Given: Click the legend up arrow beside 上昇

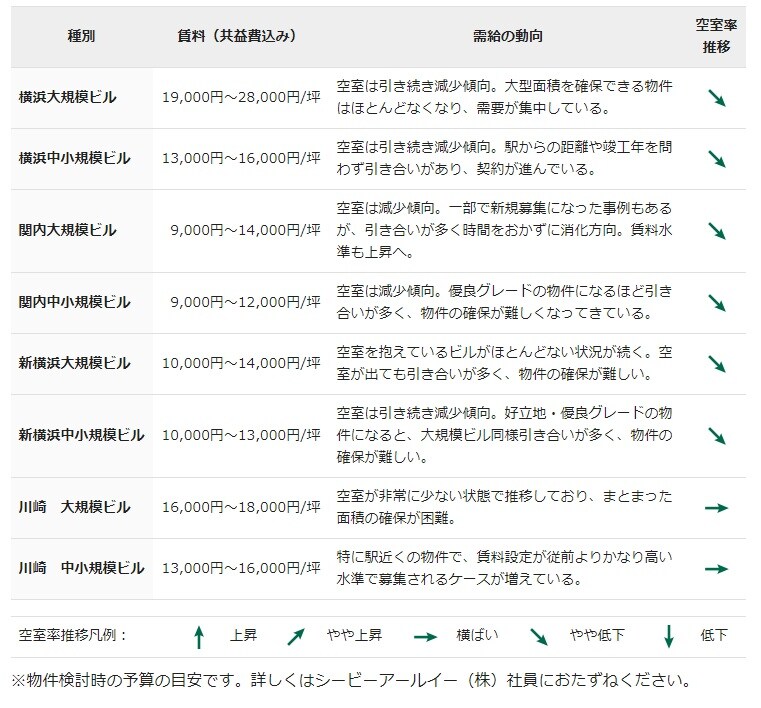Looking at the screenshot, I should click(199, 636).
